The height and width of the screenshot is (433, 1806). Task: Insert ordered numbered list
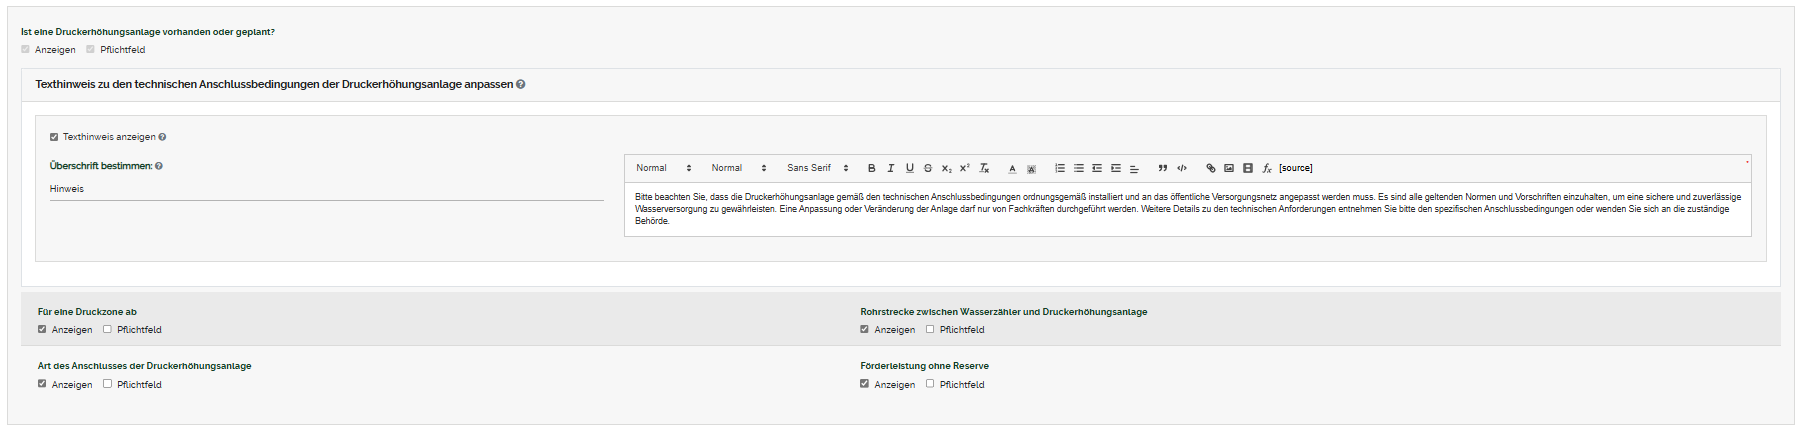point(1060,168)
